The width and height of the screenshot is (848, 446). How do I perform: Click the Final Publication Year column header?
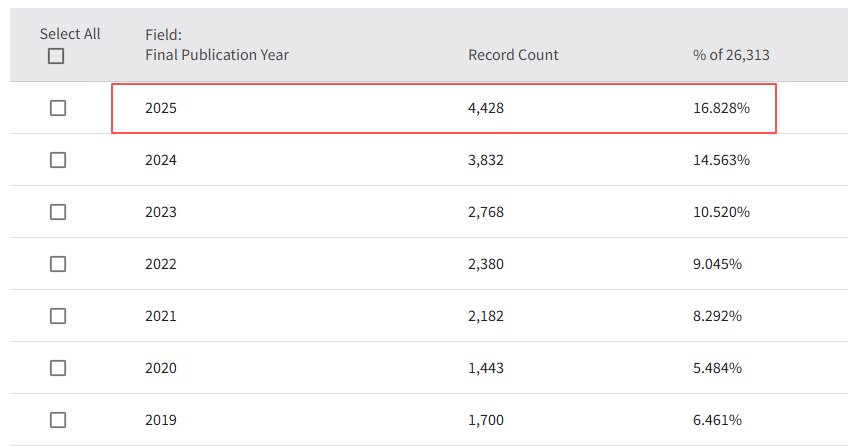(x=216, y=55)
